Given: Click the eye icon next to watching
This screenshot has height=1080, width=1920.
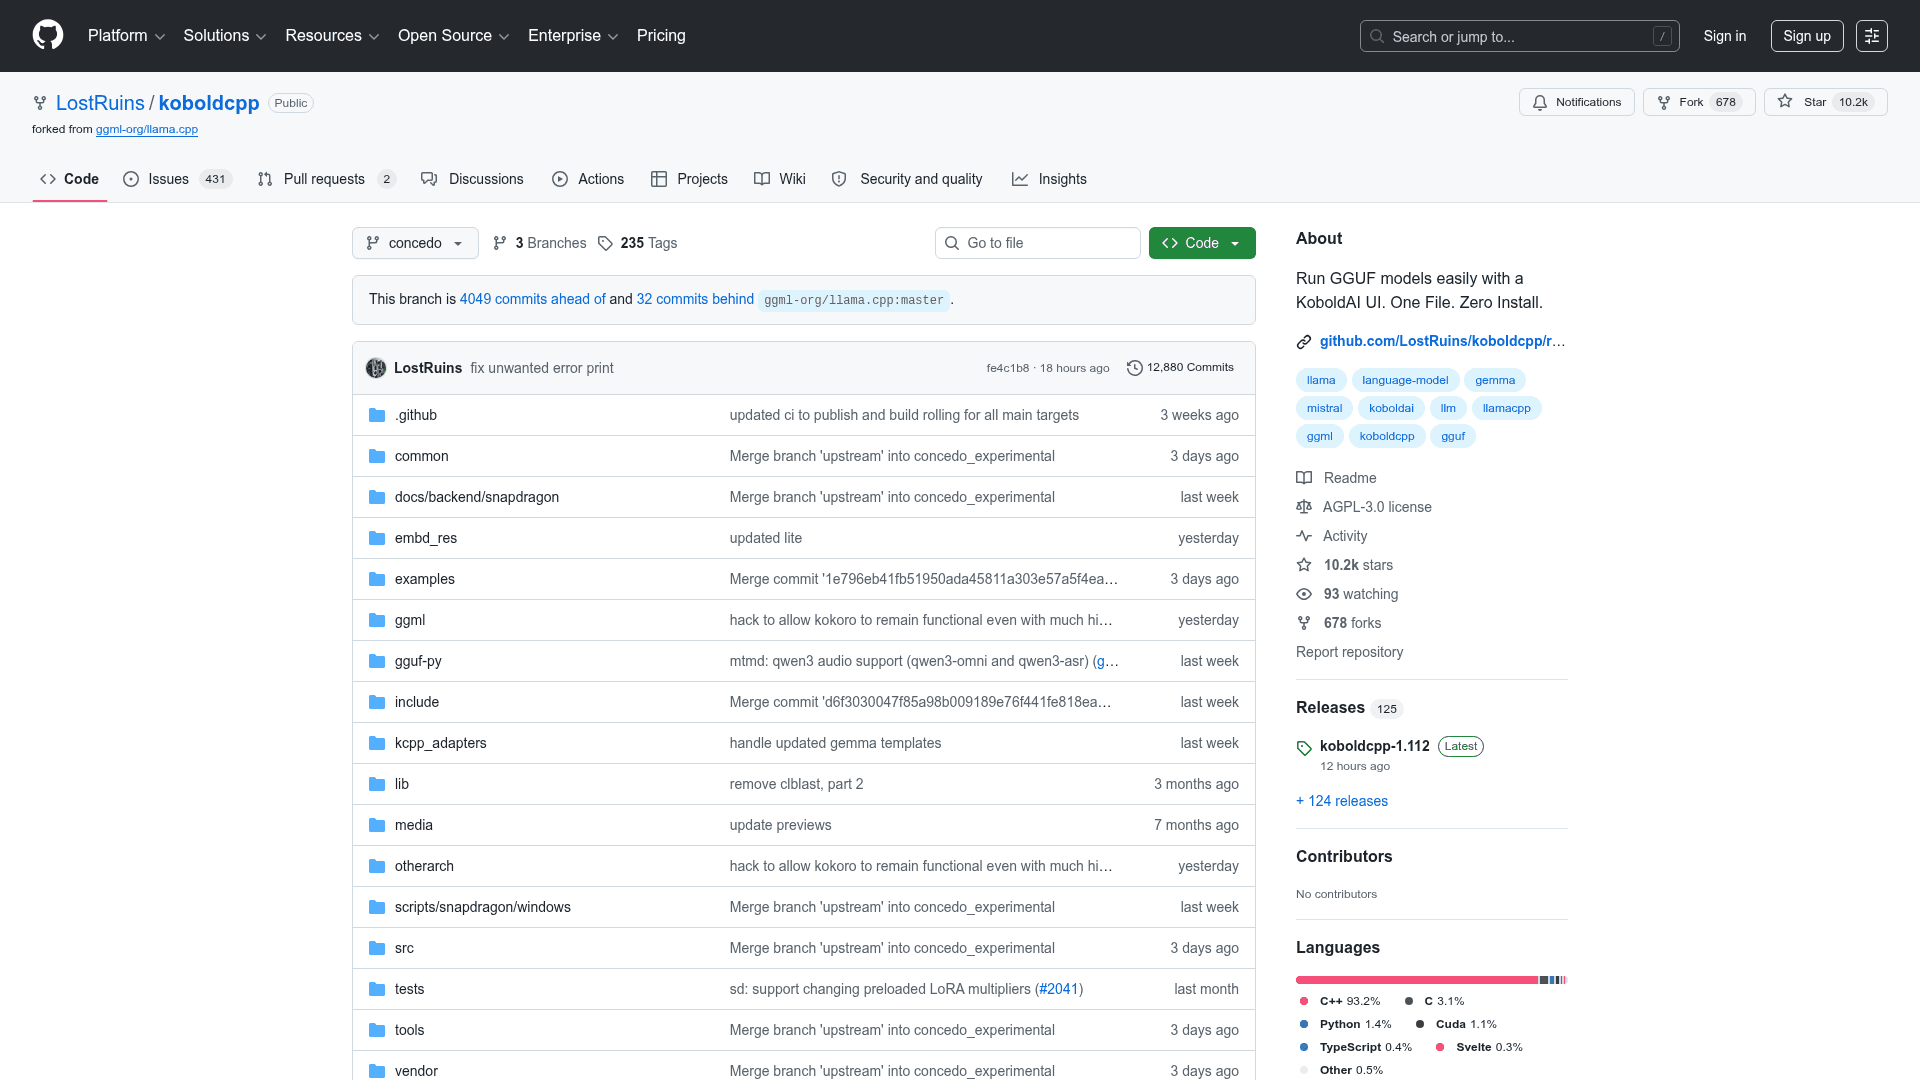Looking at the screenshot, I should [x=1304, y=594].
